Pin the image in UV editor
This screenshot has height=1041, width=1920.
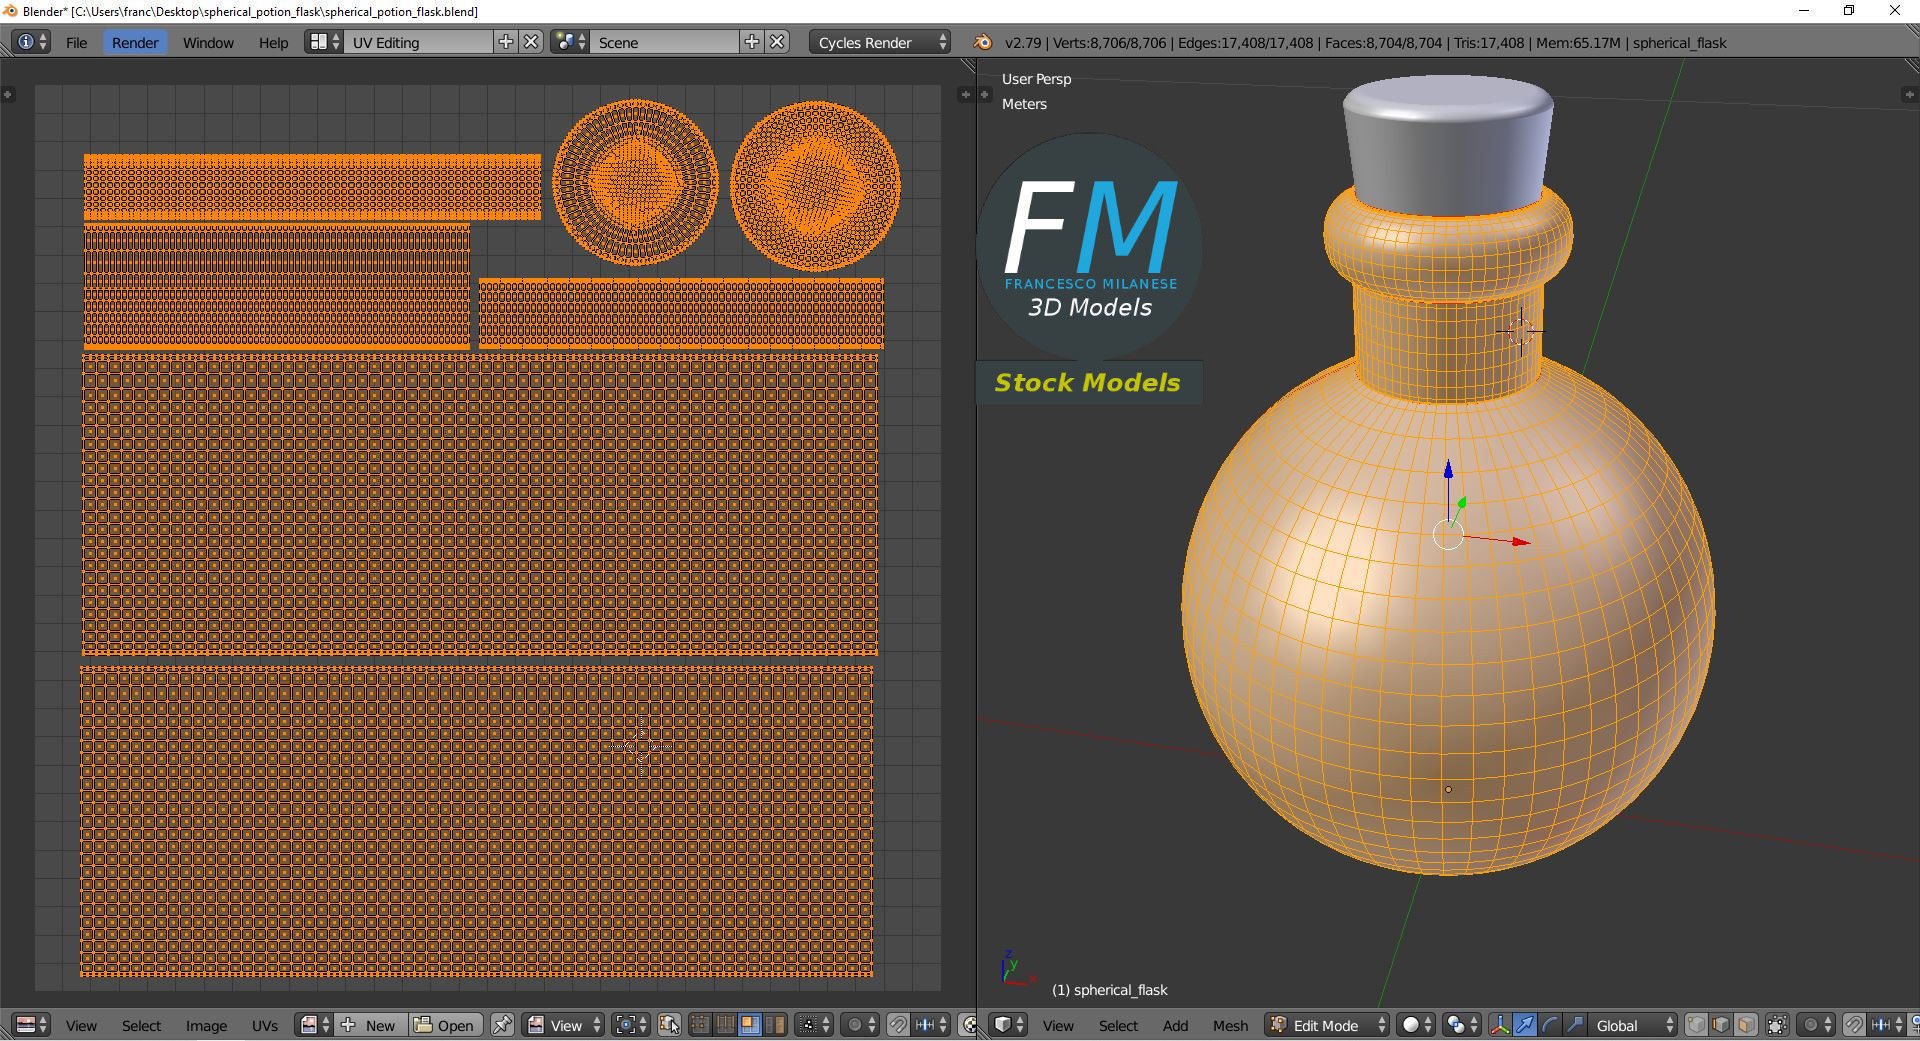(502, 1025)
